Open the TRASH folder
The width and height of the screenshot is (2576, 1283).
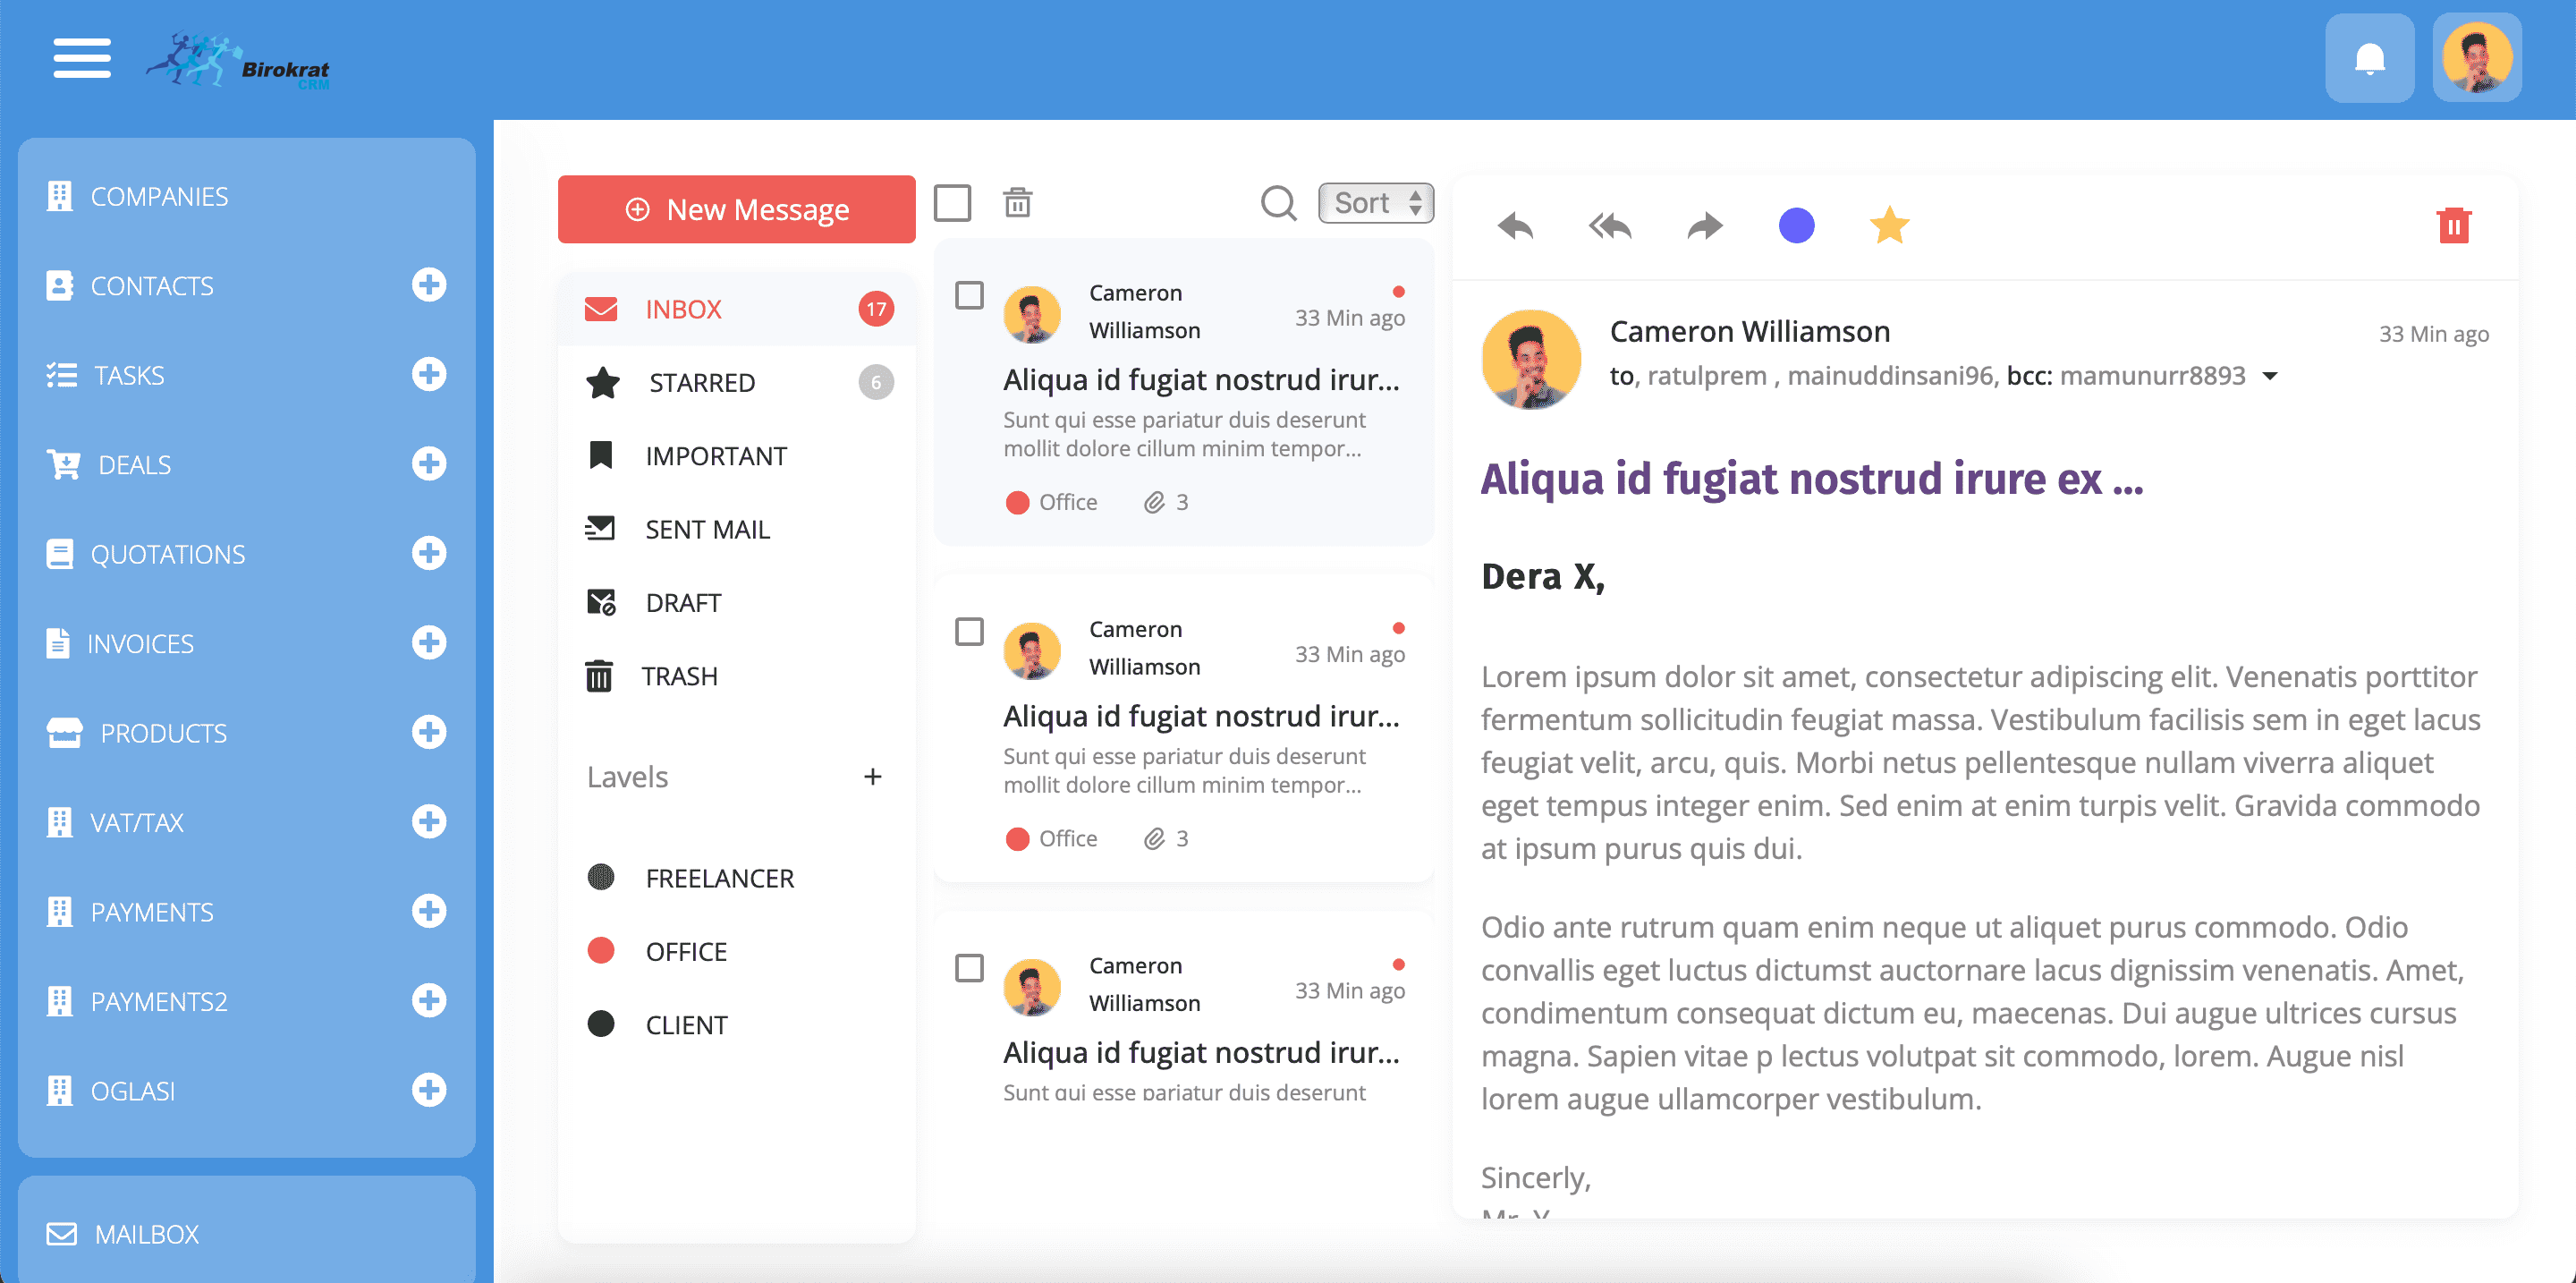(x=736, y=676)
